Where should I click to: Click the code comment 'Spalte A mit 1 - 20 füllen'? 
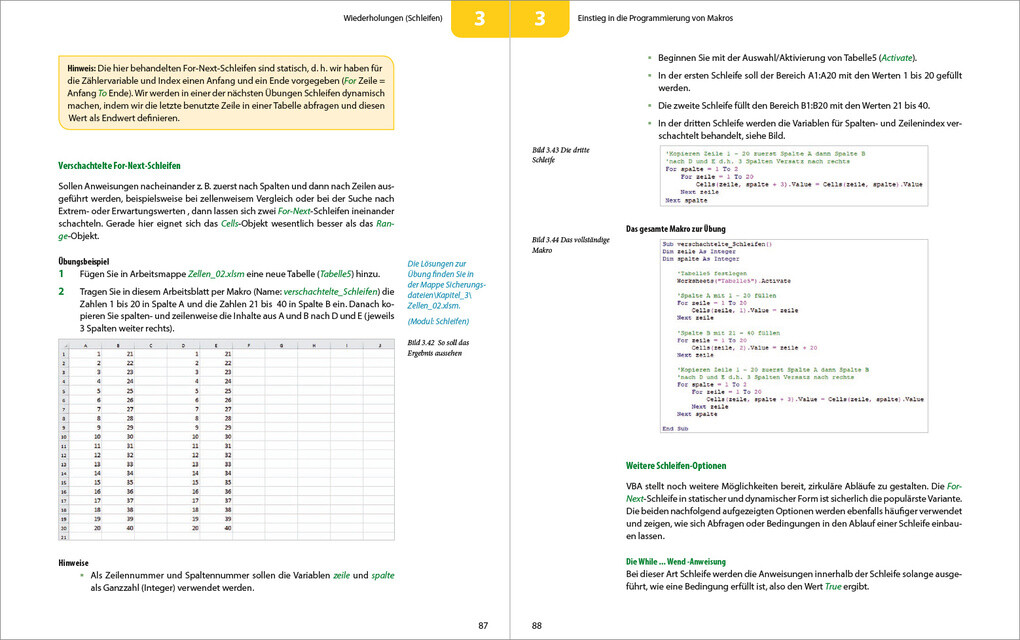[x=726, y=296]
